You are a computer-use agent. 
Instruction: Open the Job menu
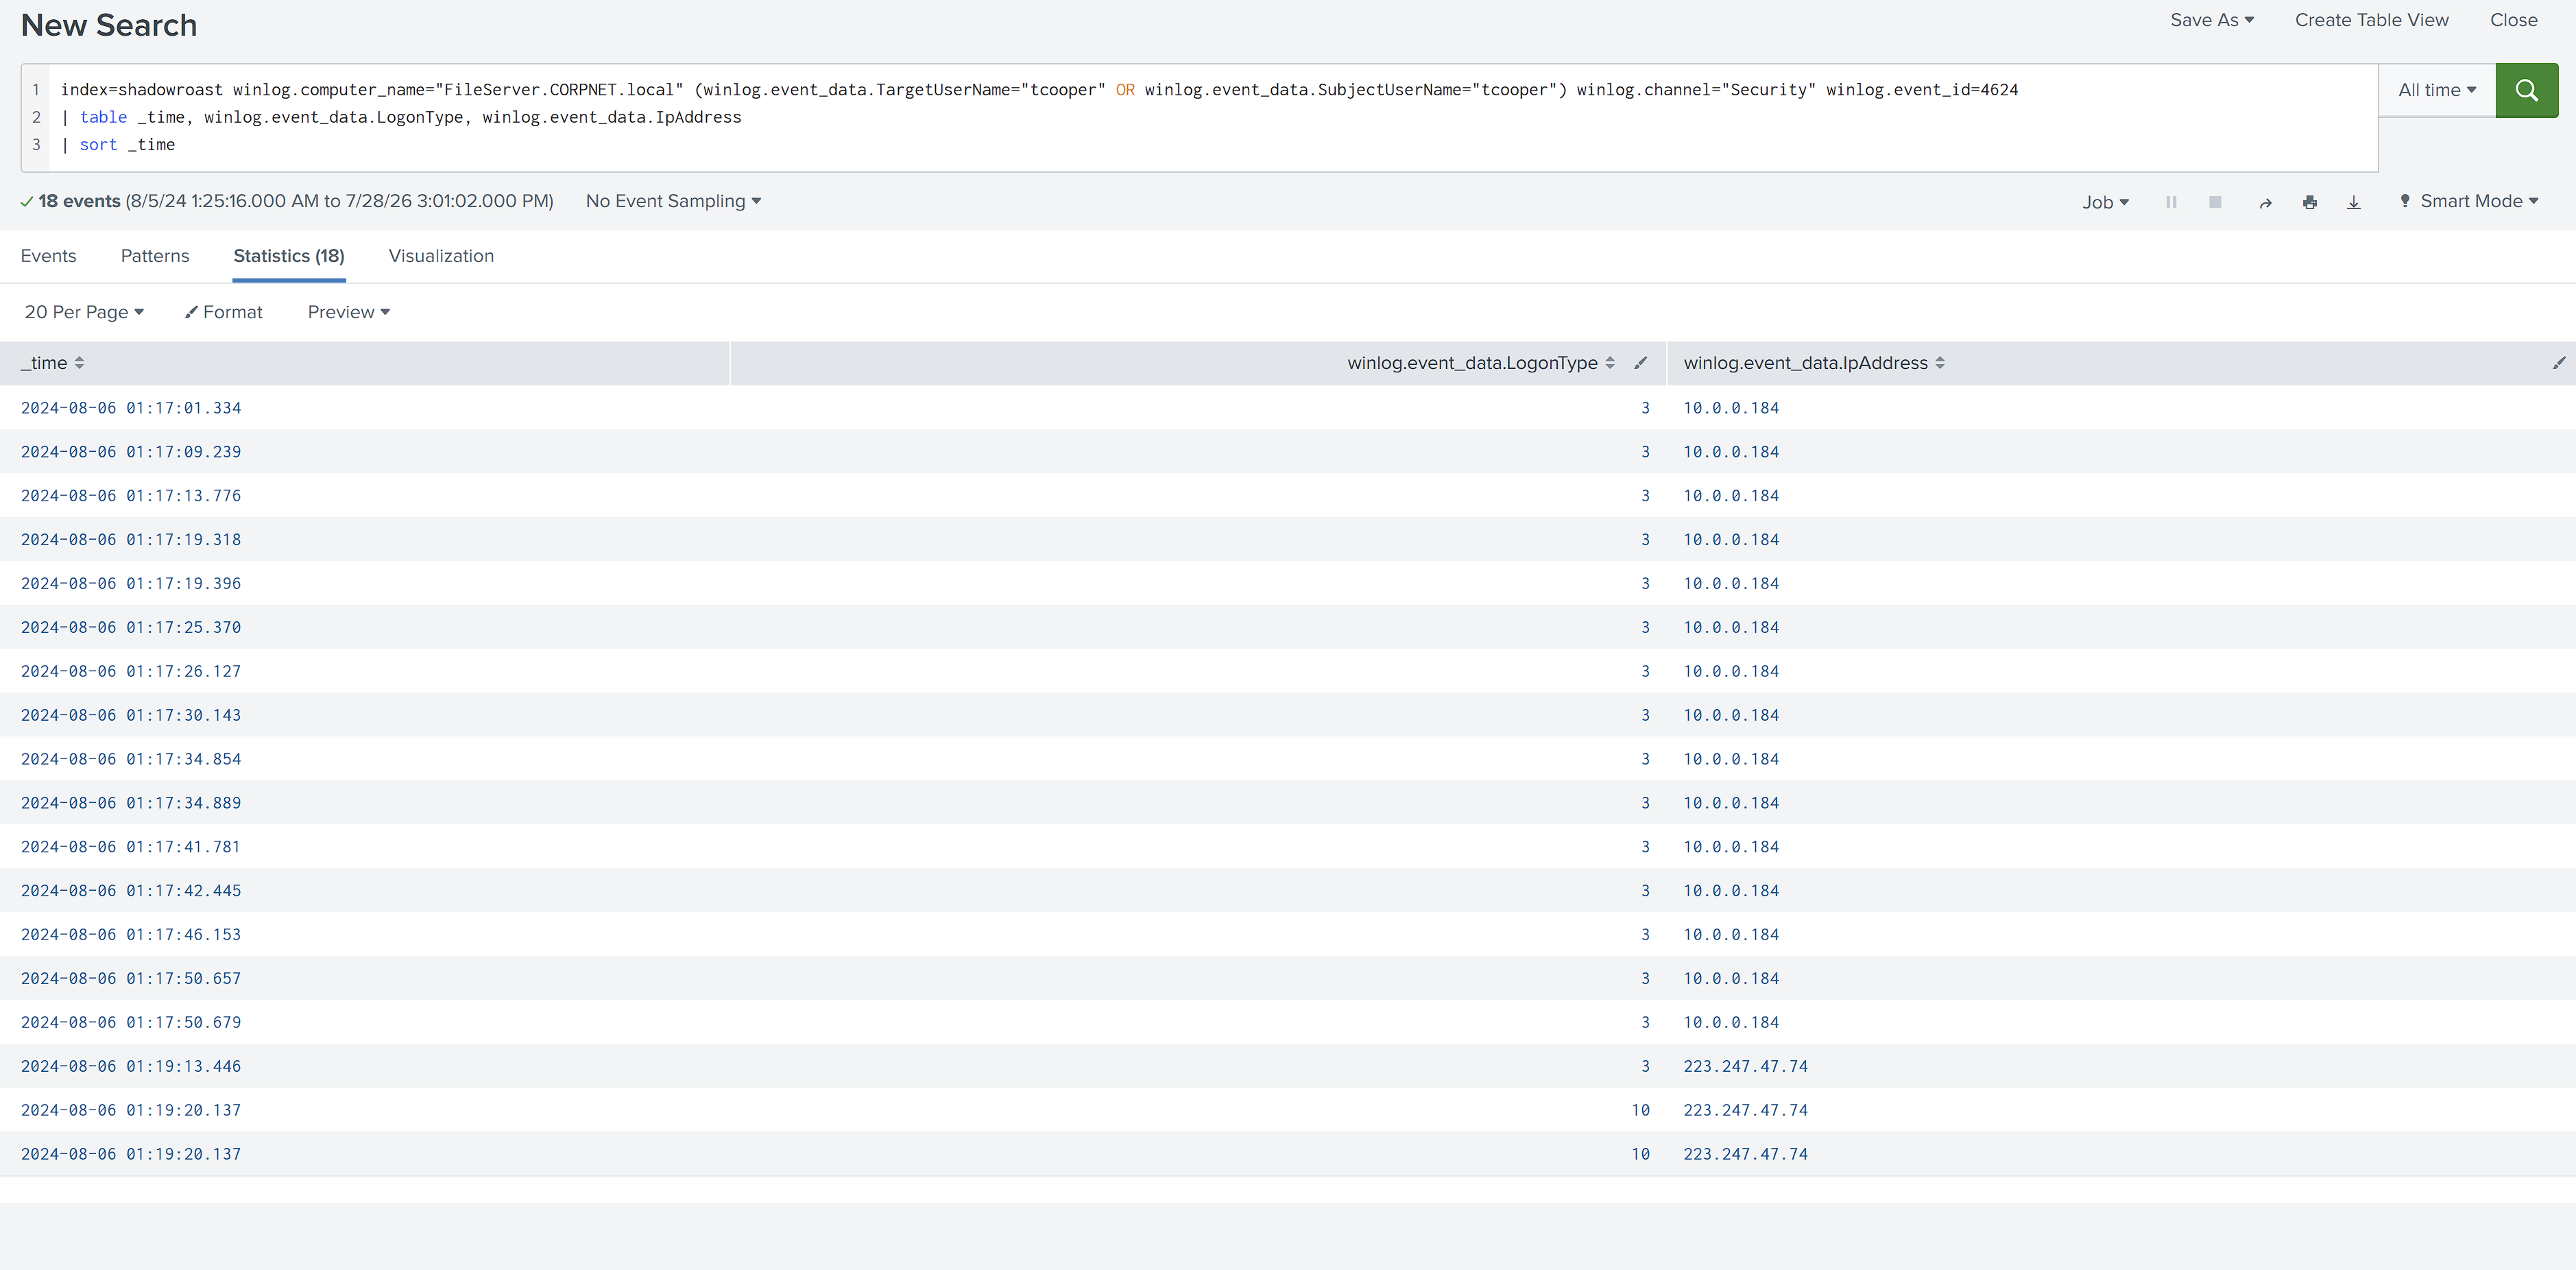2106,202
